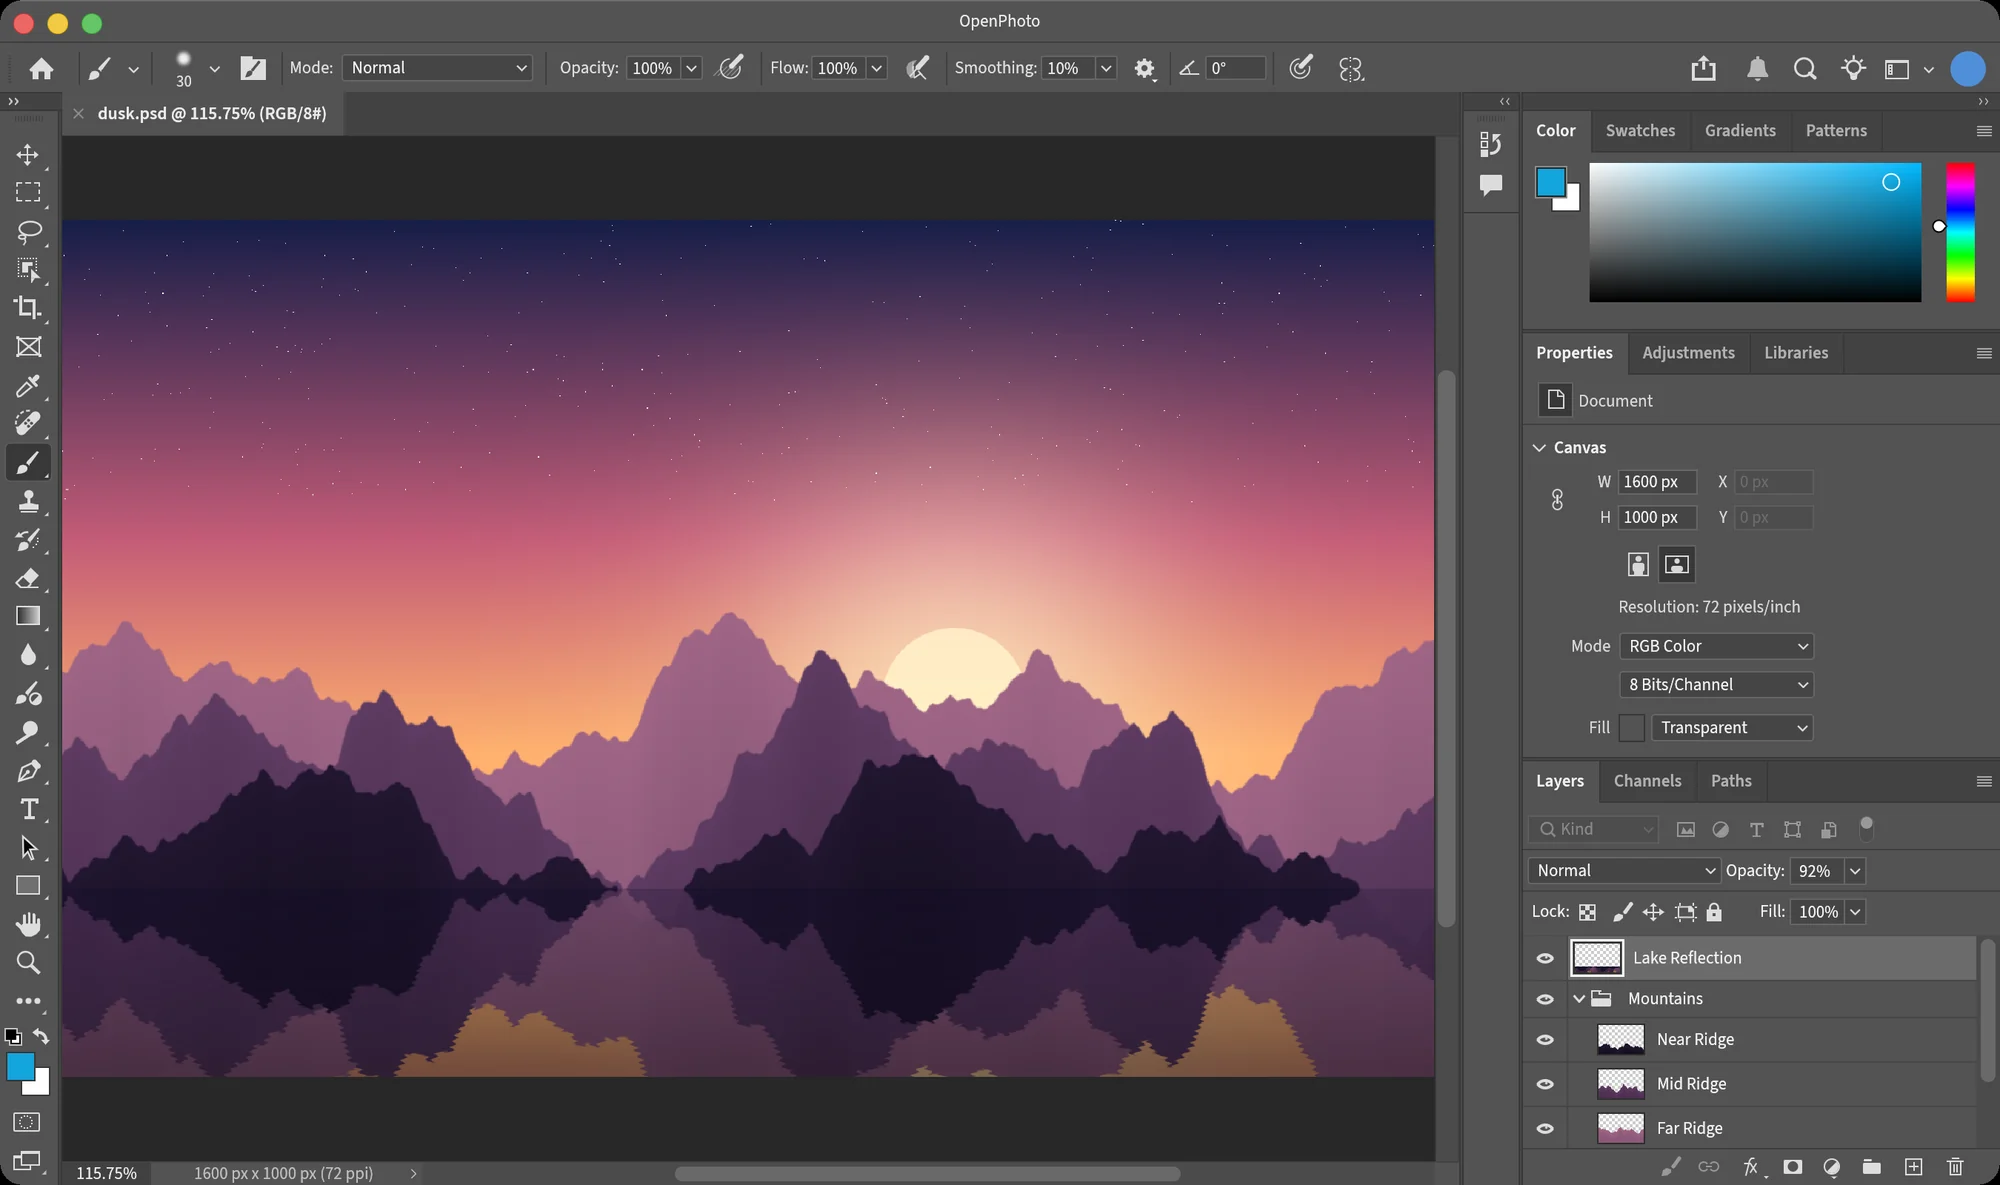Image resolution: width=2000 pixels, height=1185 pixels.
Task: Switch to the Channels tab
Action: point(1647,781)
